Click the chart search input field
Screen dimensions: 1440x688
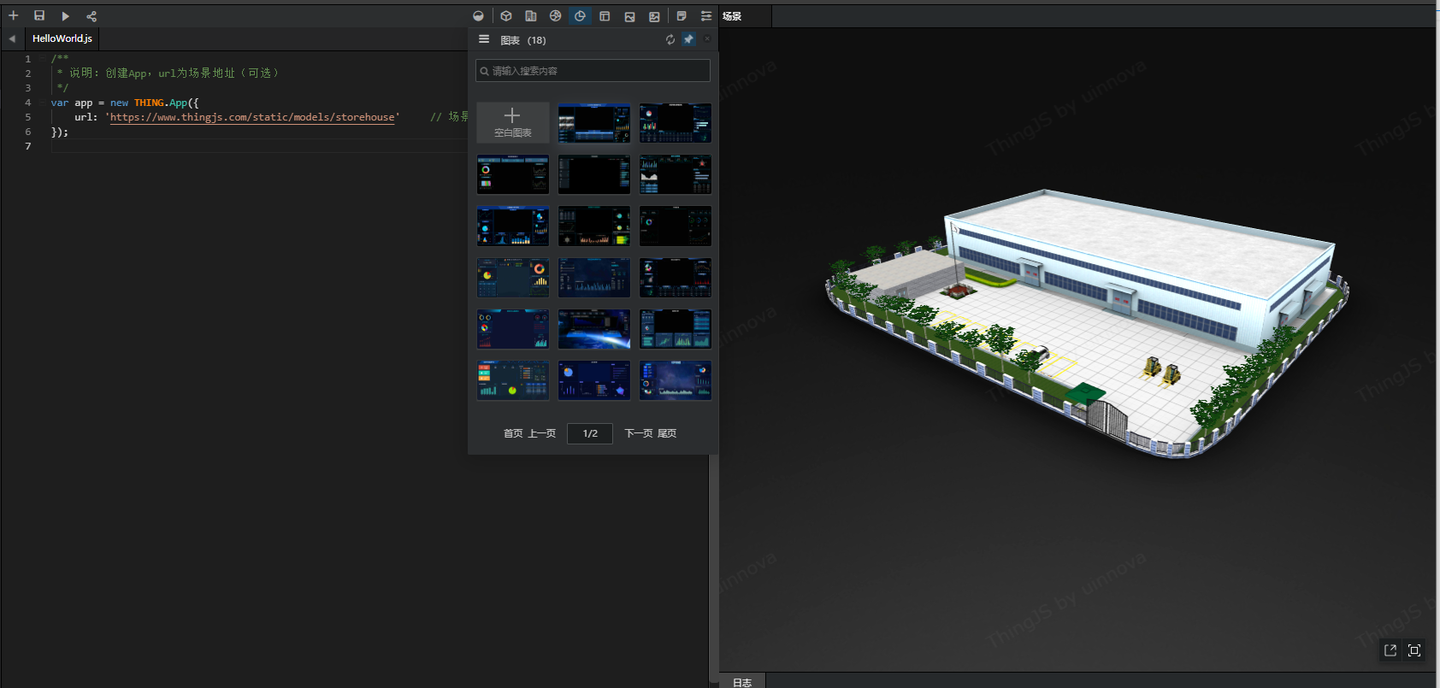(593, 70)
